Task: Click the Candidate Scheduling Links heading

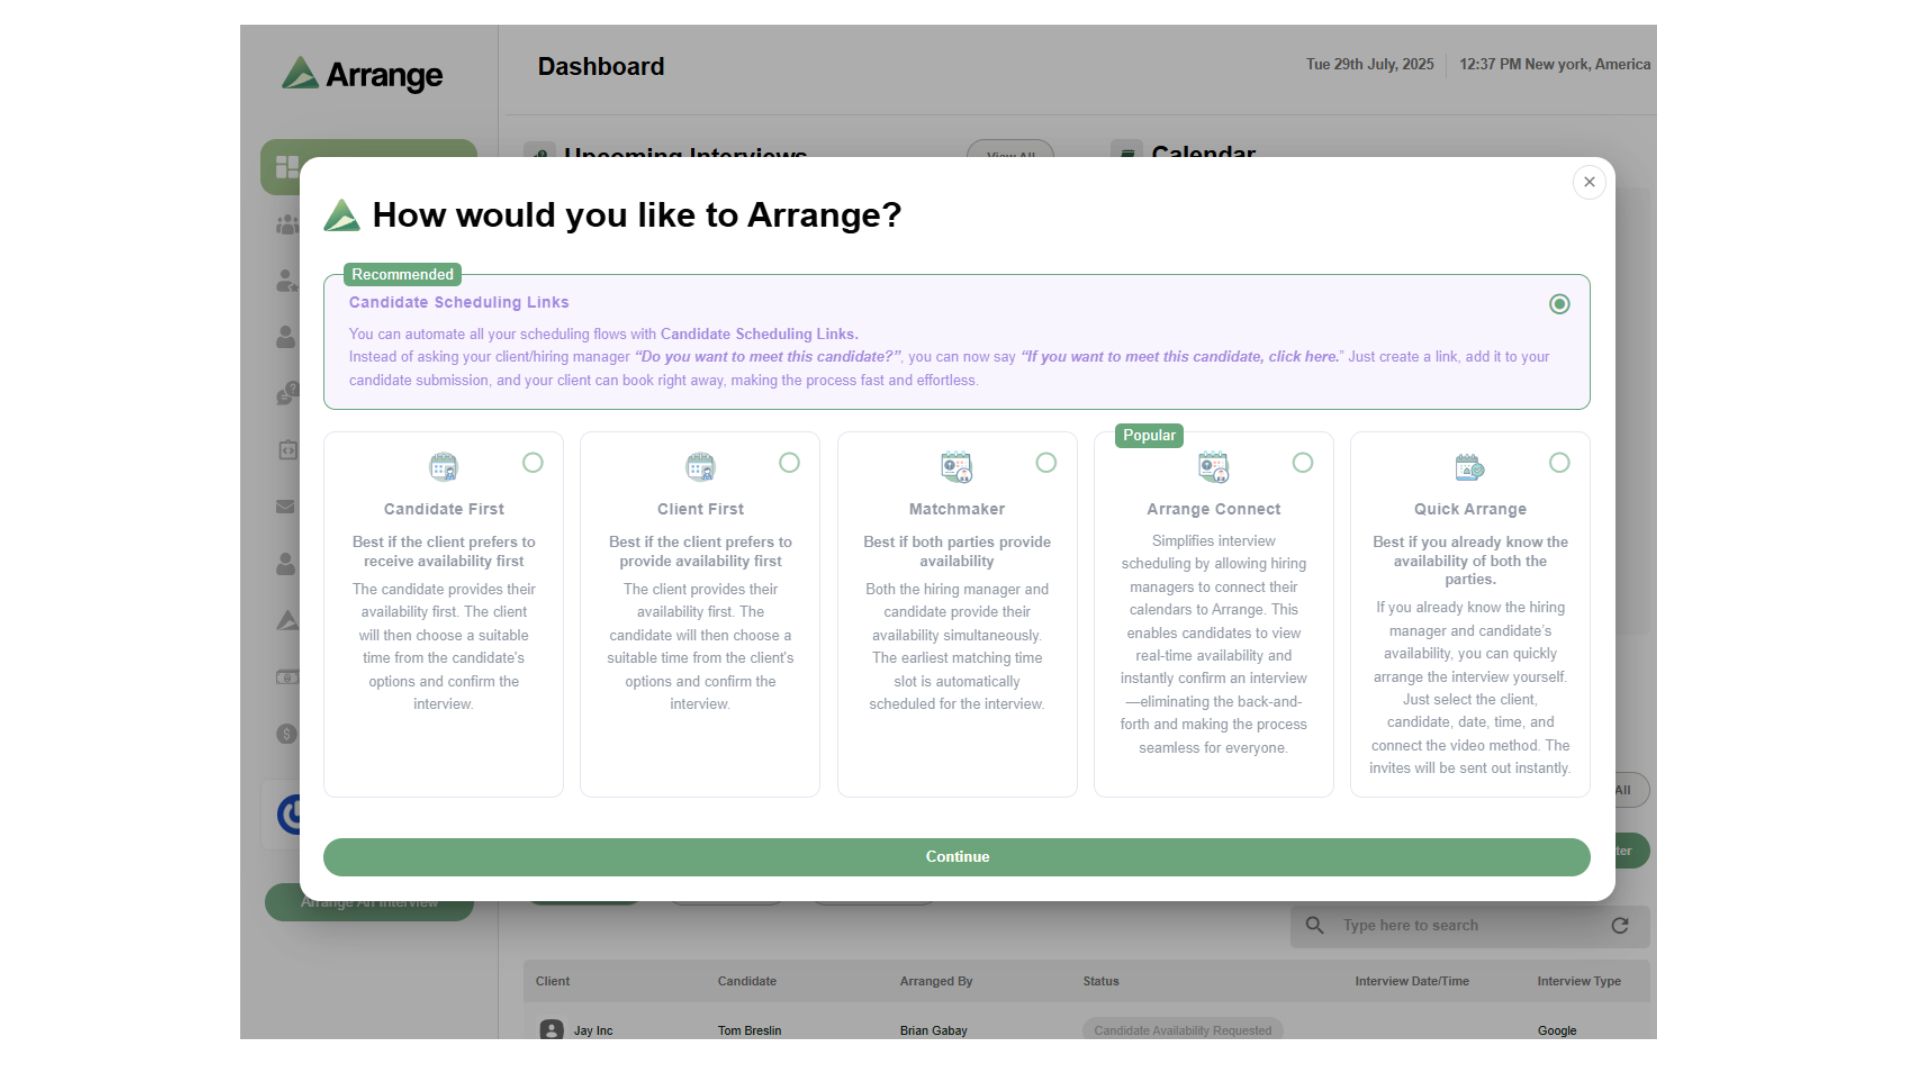Action: coord(459,302)
